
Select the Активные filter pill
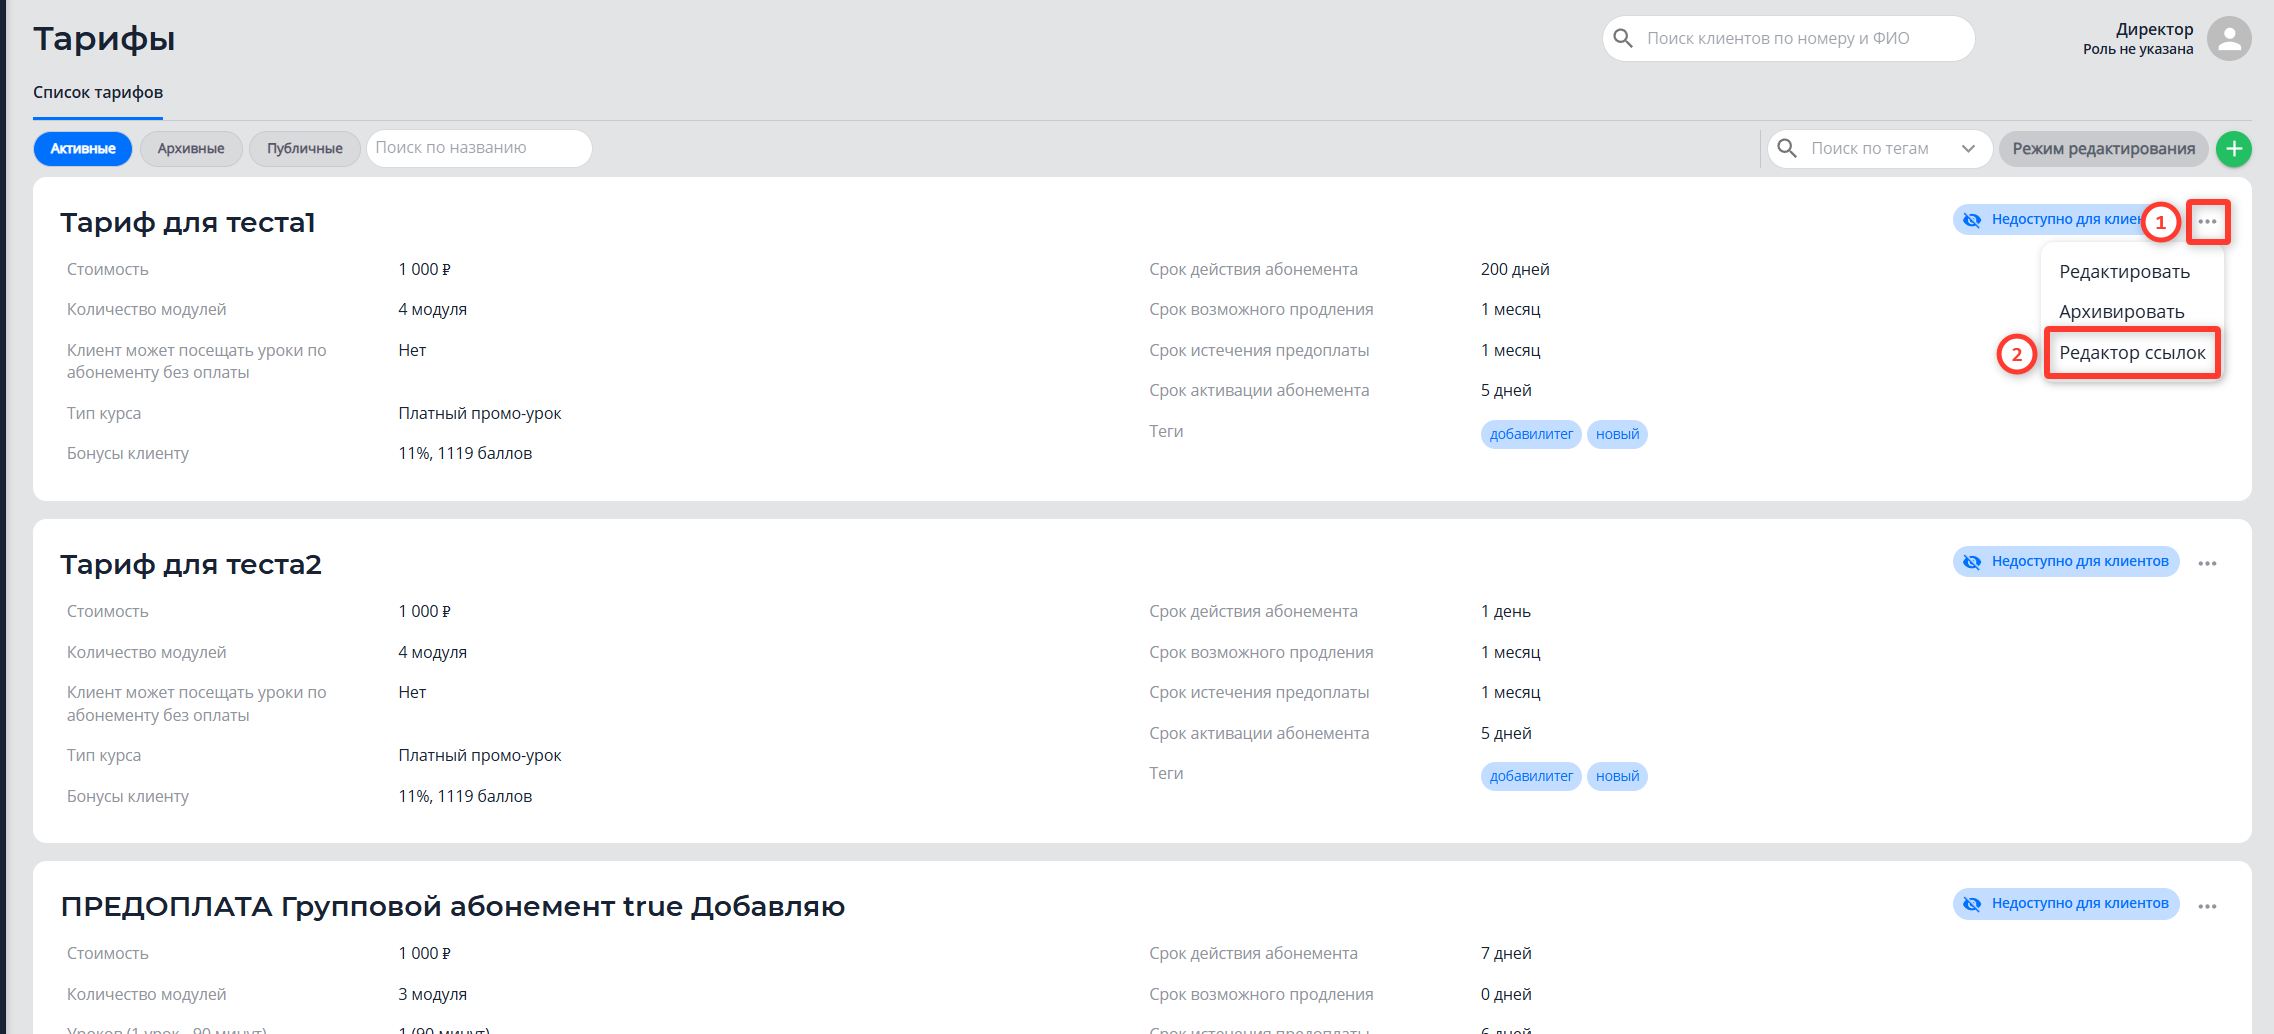pos(83,149)
